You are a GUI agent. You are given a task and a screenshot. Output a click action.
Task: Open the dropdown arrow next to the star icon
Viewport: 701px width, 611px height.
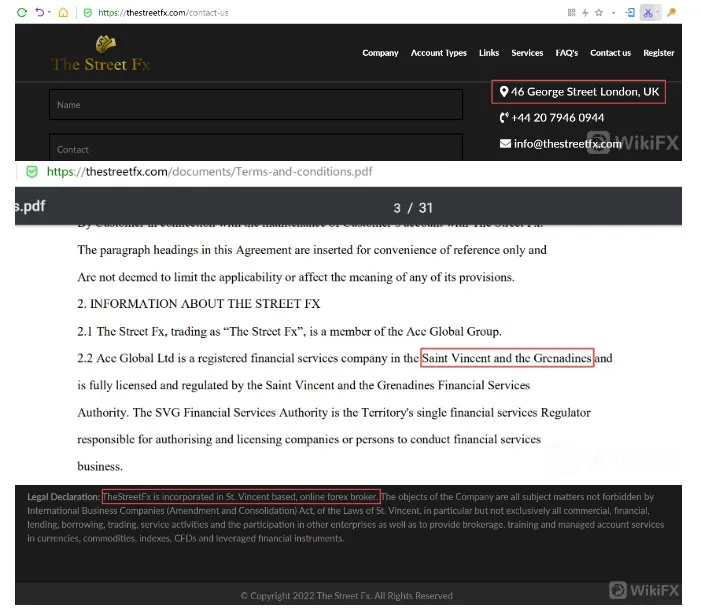[x=613, y=13]
